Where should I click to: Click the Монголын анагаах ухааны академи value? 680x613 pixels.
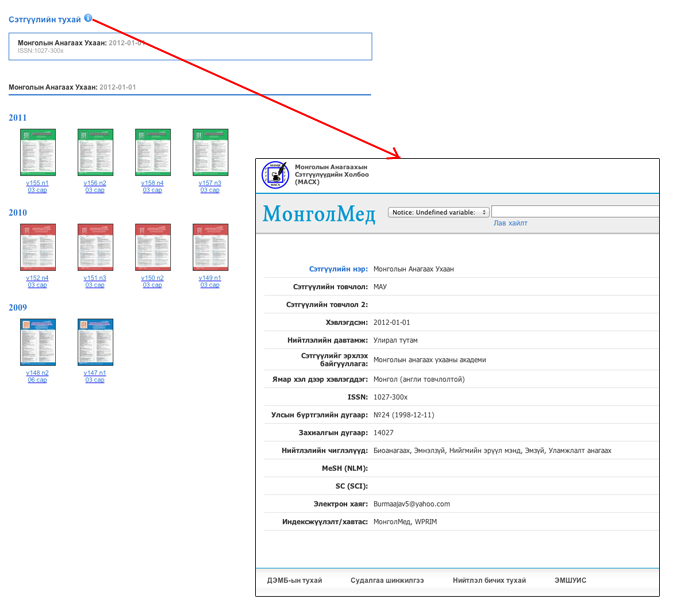pos(430,360)
